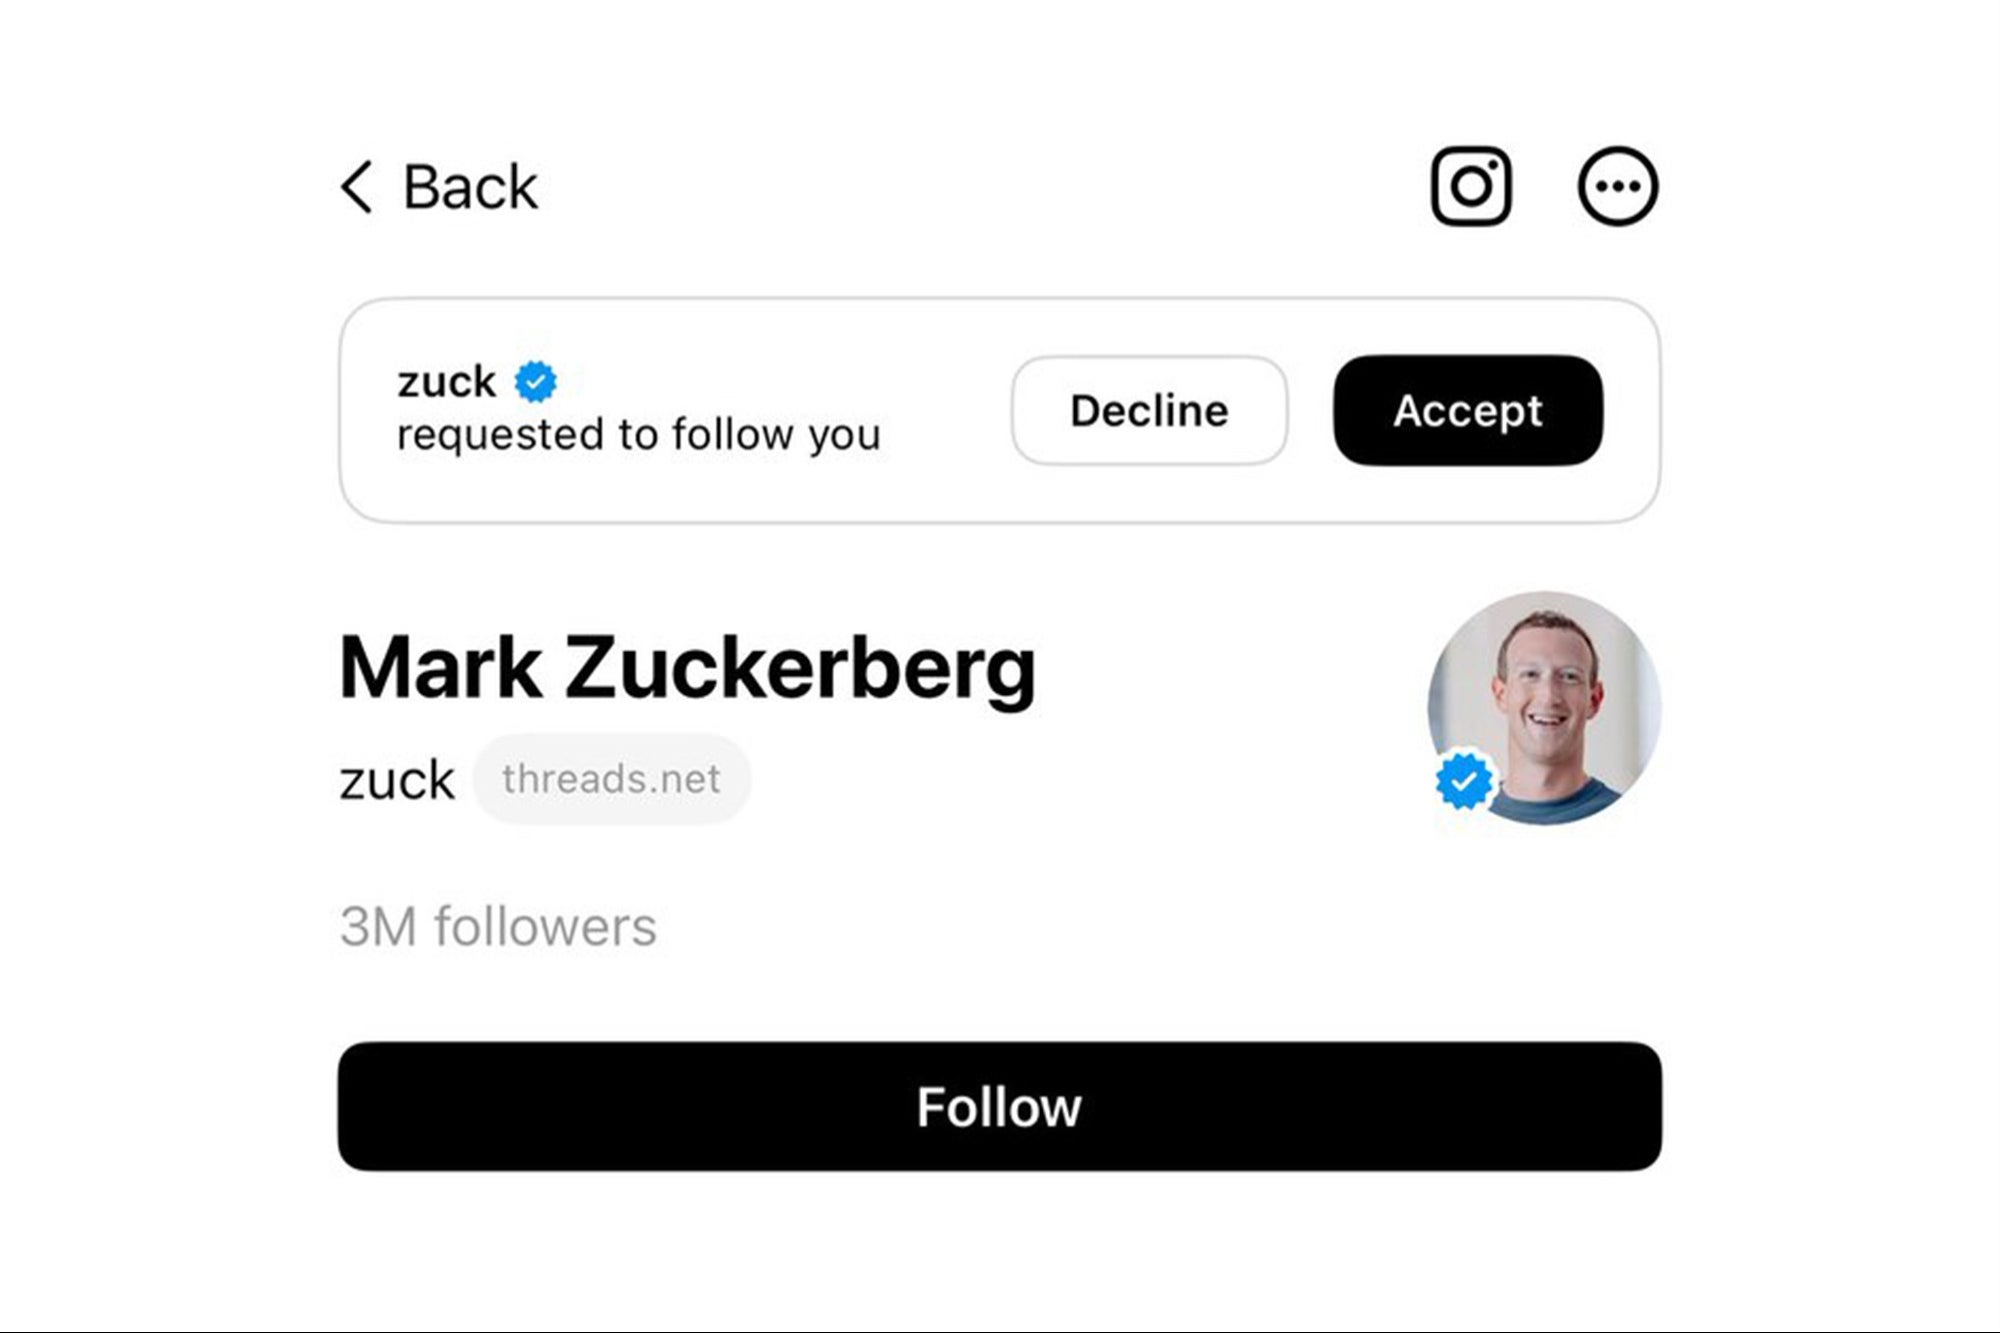
Task: Select the zuck handle below the name
Action: tap(397, 781)
